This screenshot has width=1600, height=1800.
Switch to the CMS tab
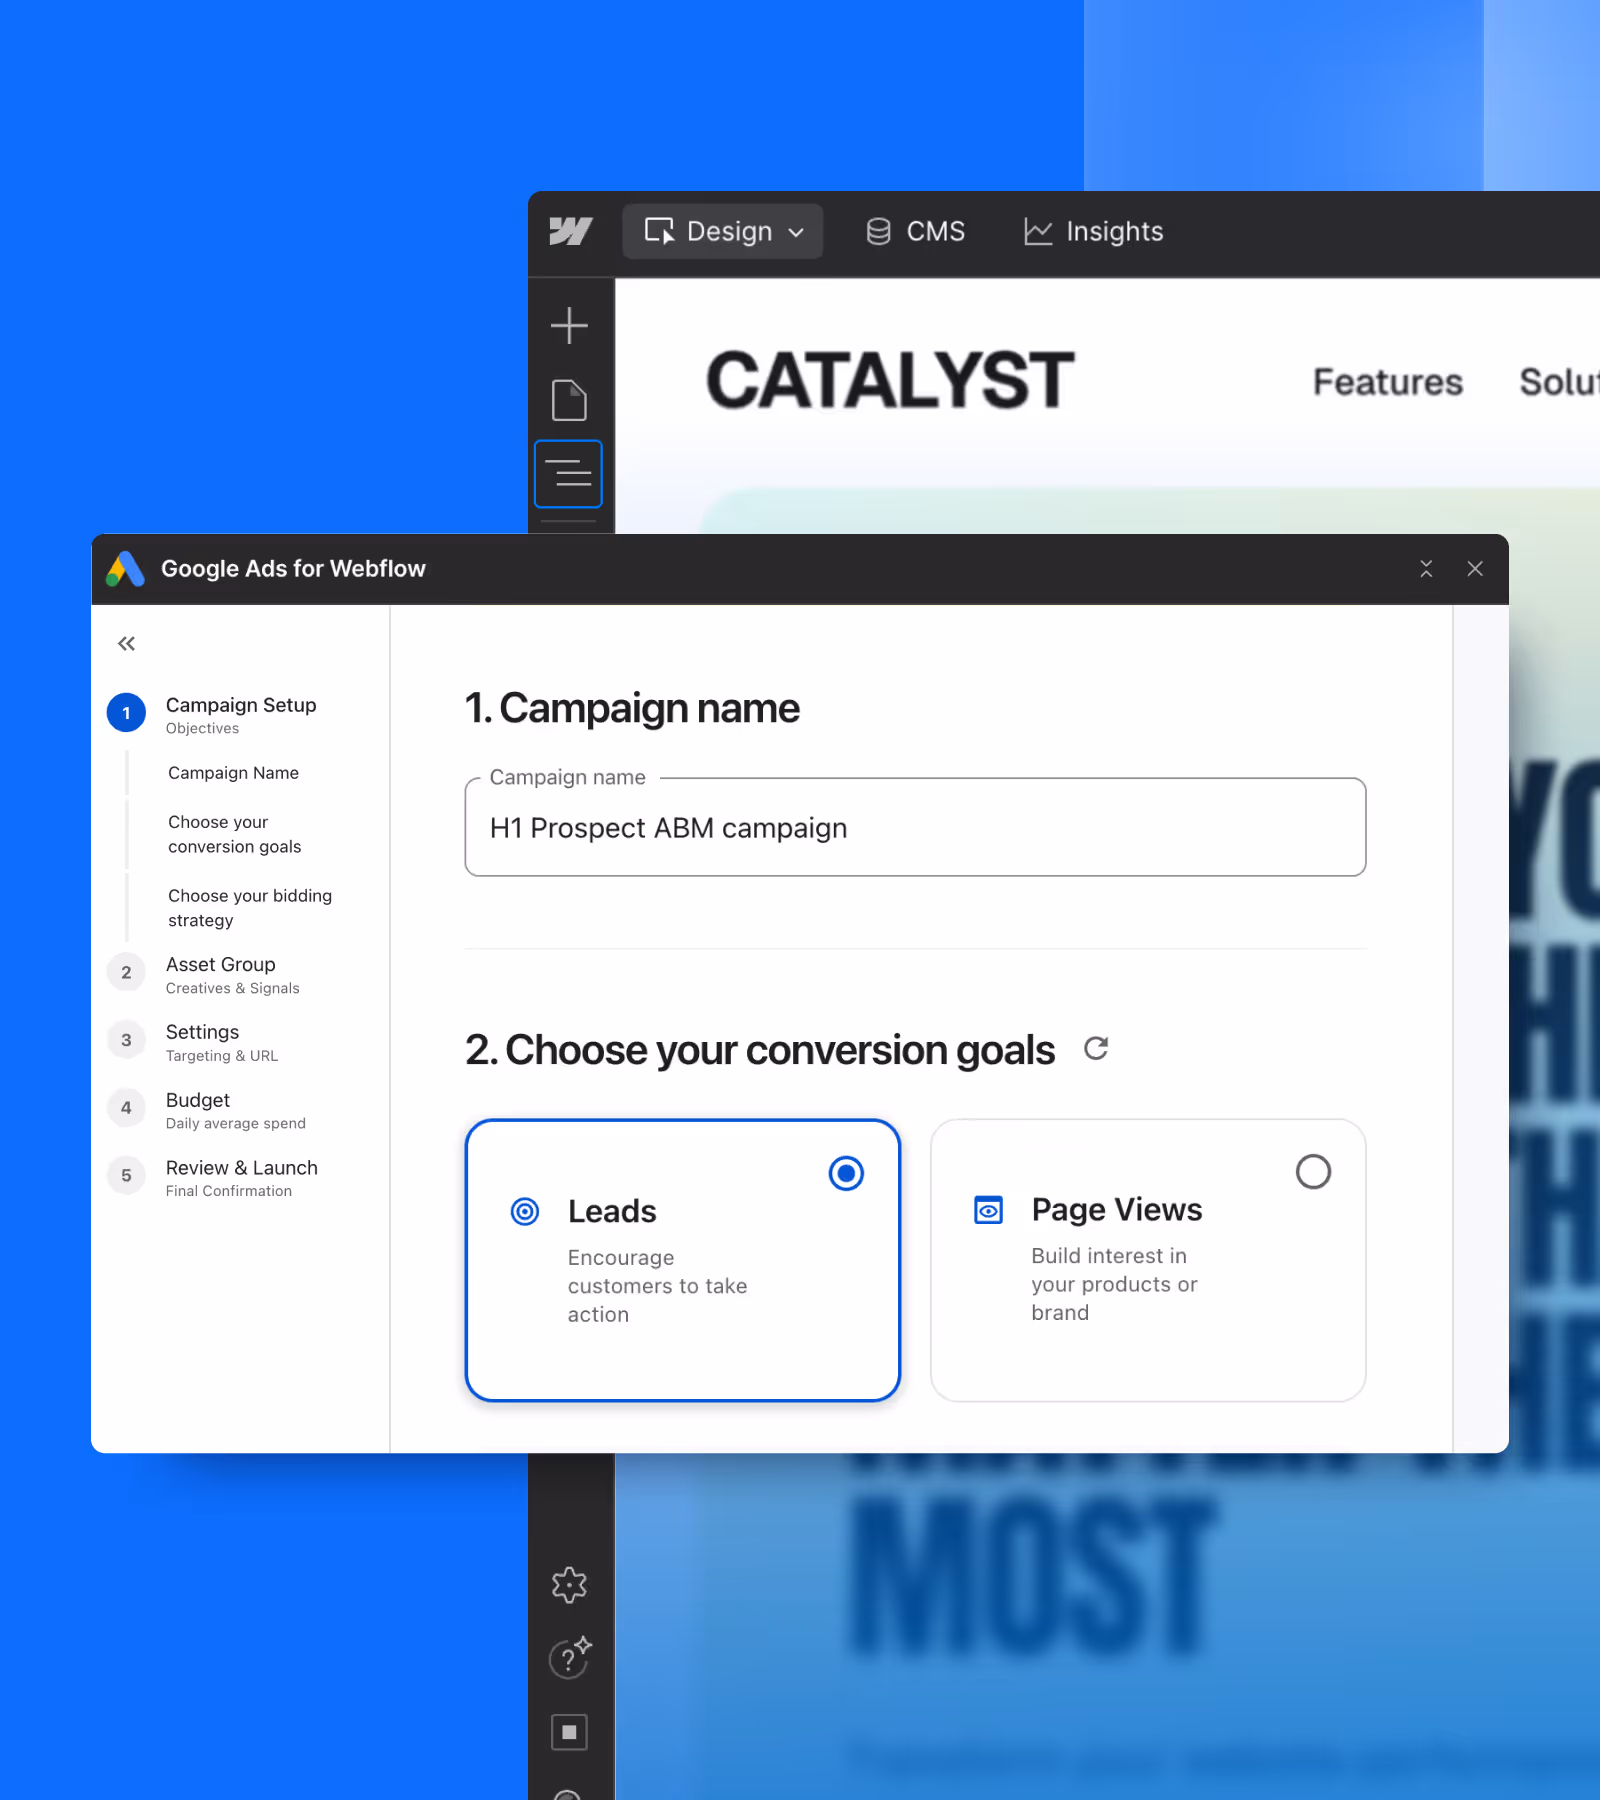[x=915, y=231]
